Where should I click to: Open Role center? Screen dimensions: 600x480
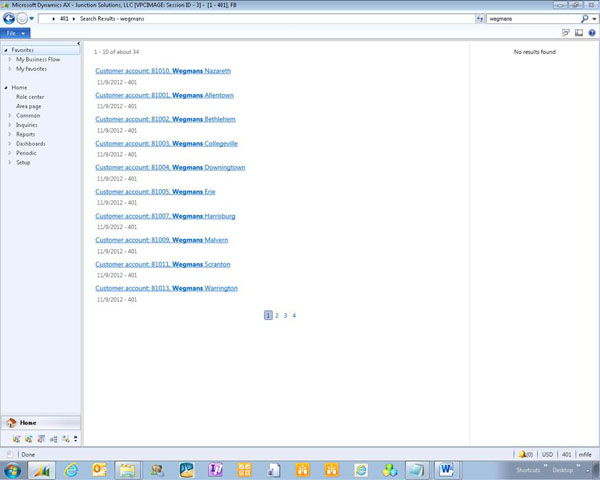(x=30, y=97)
